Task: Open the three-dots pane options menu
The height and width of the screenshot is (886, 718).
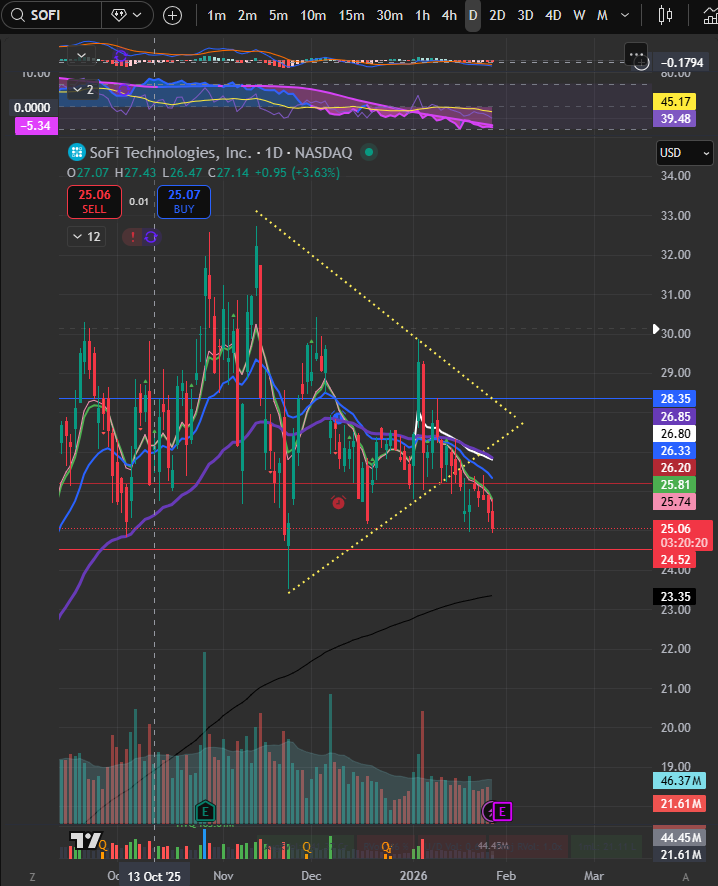Action: (x=637, y=55)
